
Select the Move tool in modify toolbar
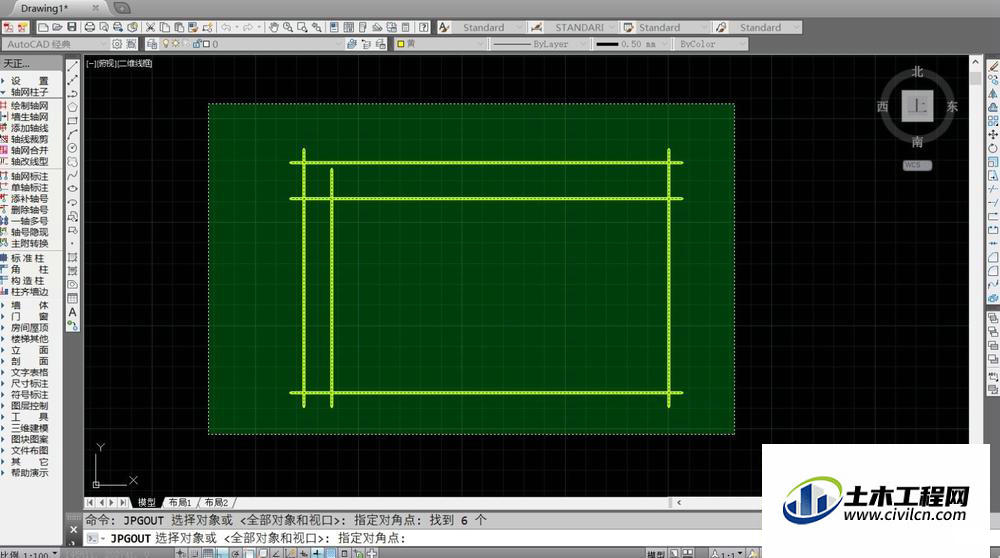pos(993,135)
